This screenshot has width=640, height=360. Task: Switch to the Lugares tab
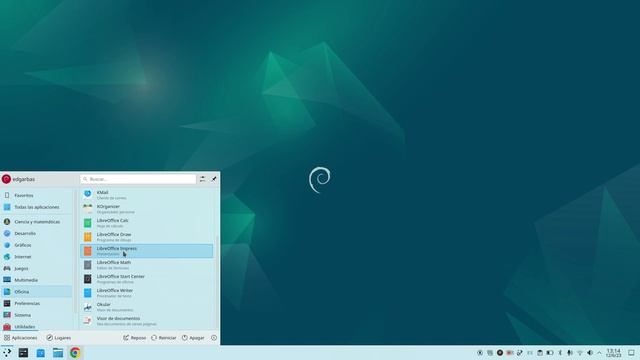click(x=59, y=338)
